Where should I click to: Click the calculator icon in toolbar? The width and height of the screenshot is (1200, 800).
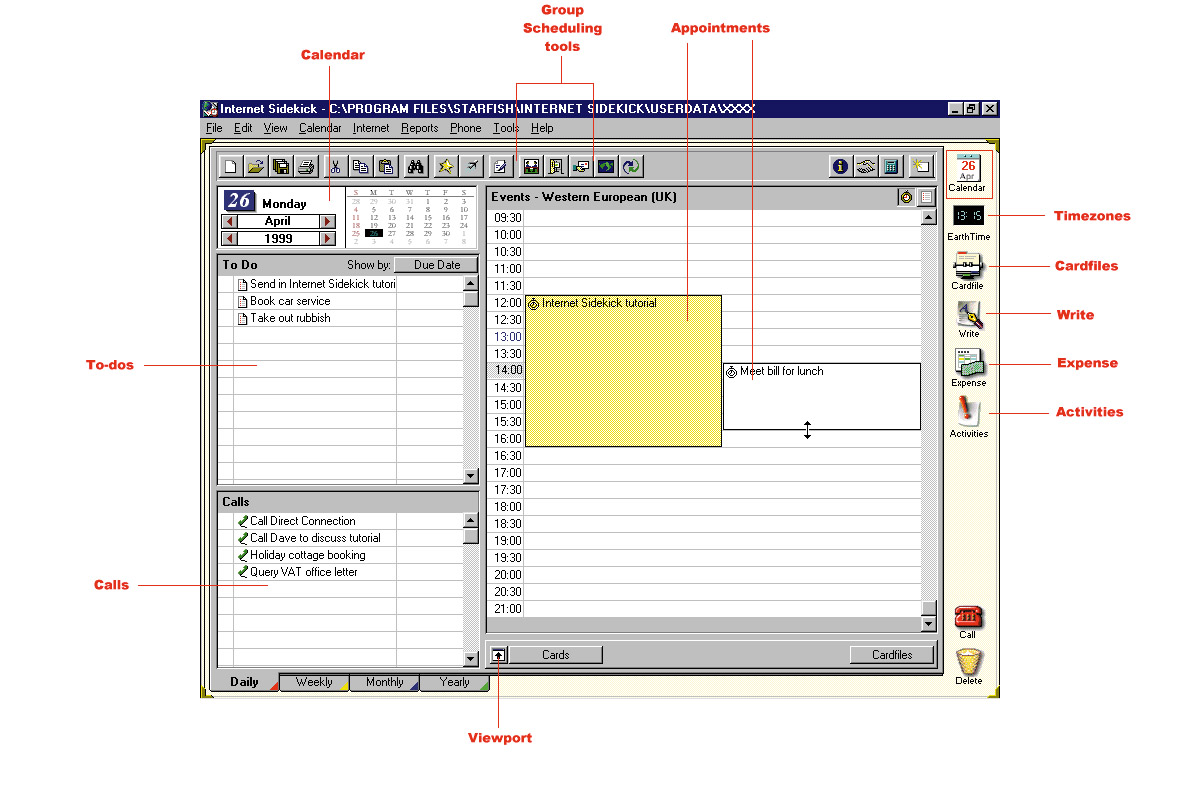[x=890, y=167]
